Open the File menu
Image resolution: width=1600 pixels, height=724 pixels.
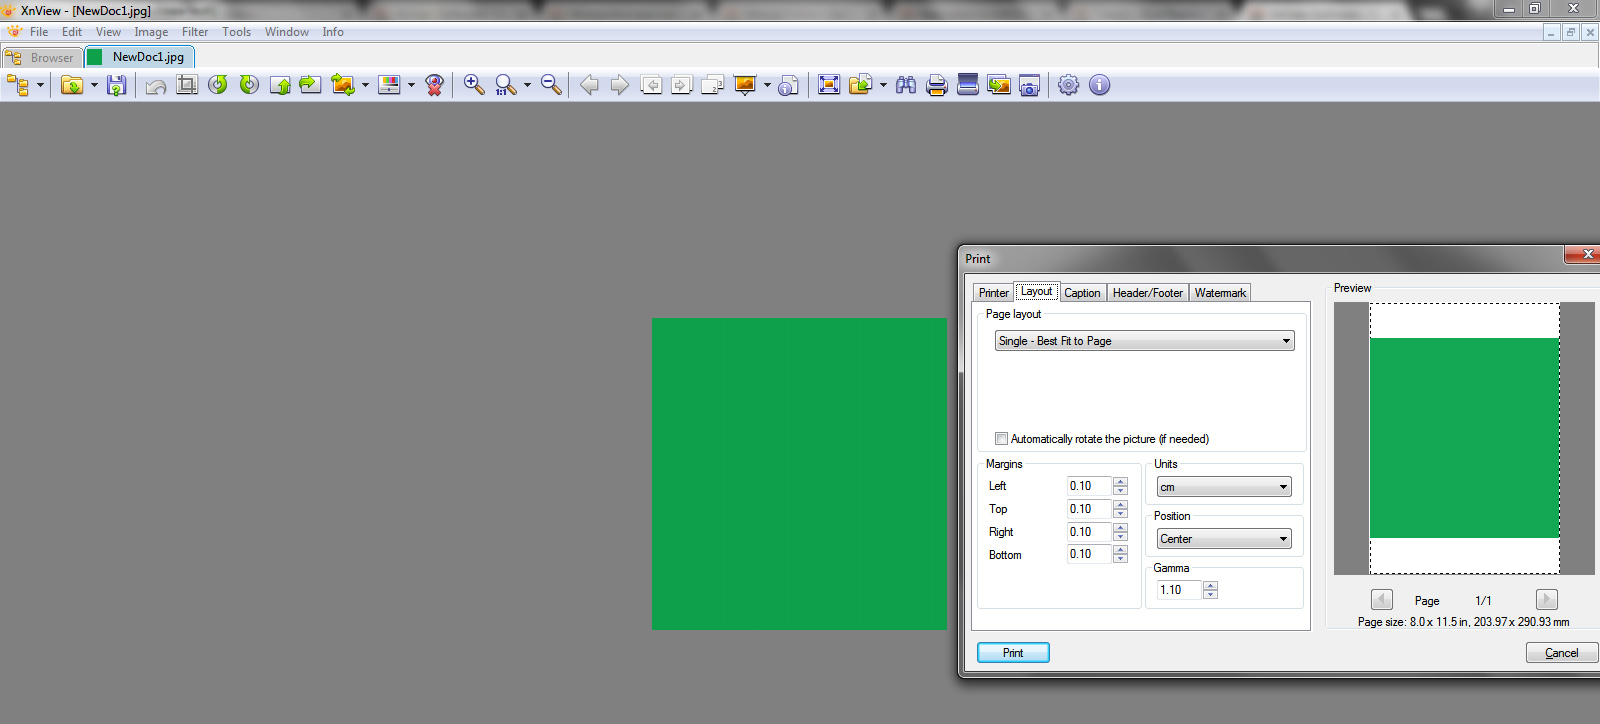coord(39,32)
